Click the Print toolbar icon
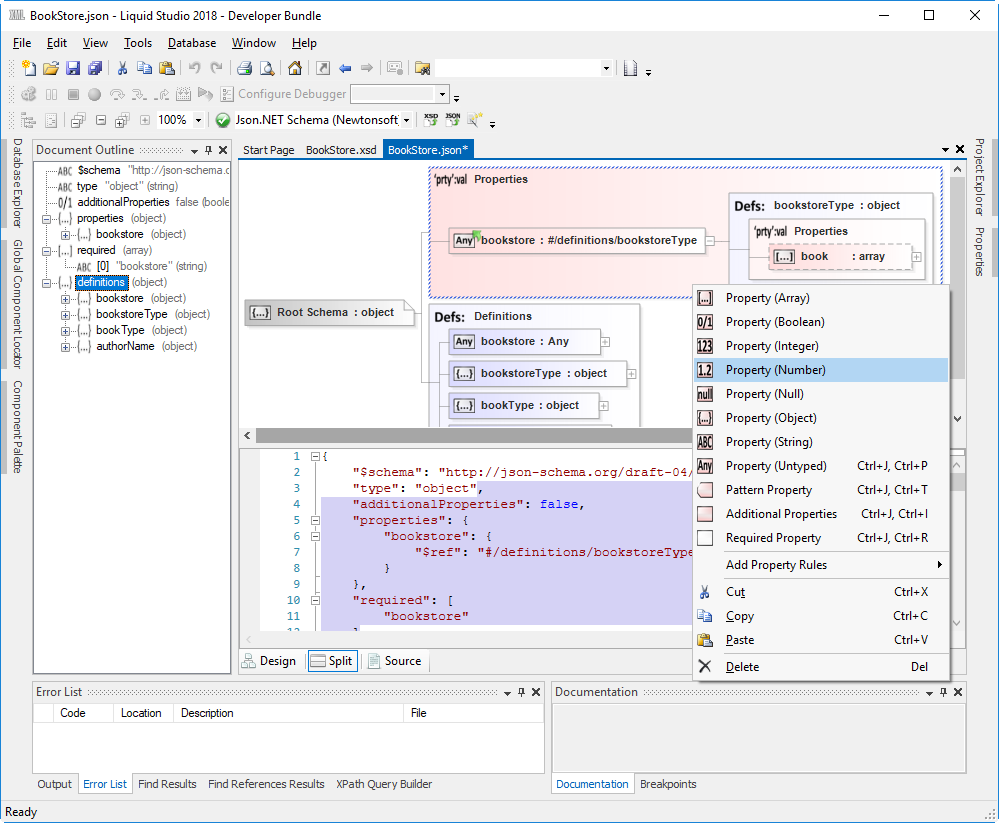 (x=244, y=68)
